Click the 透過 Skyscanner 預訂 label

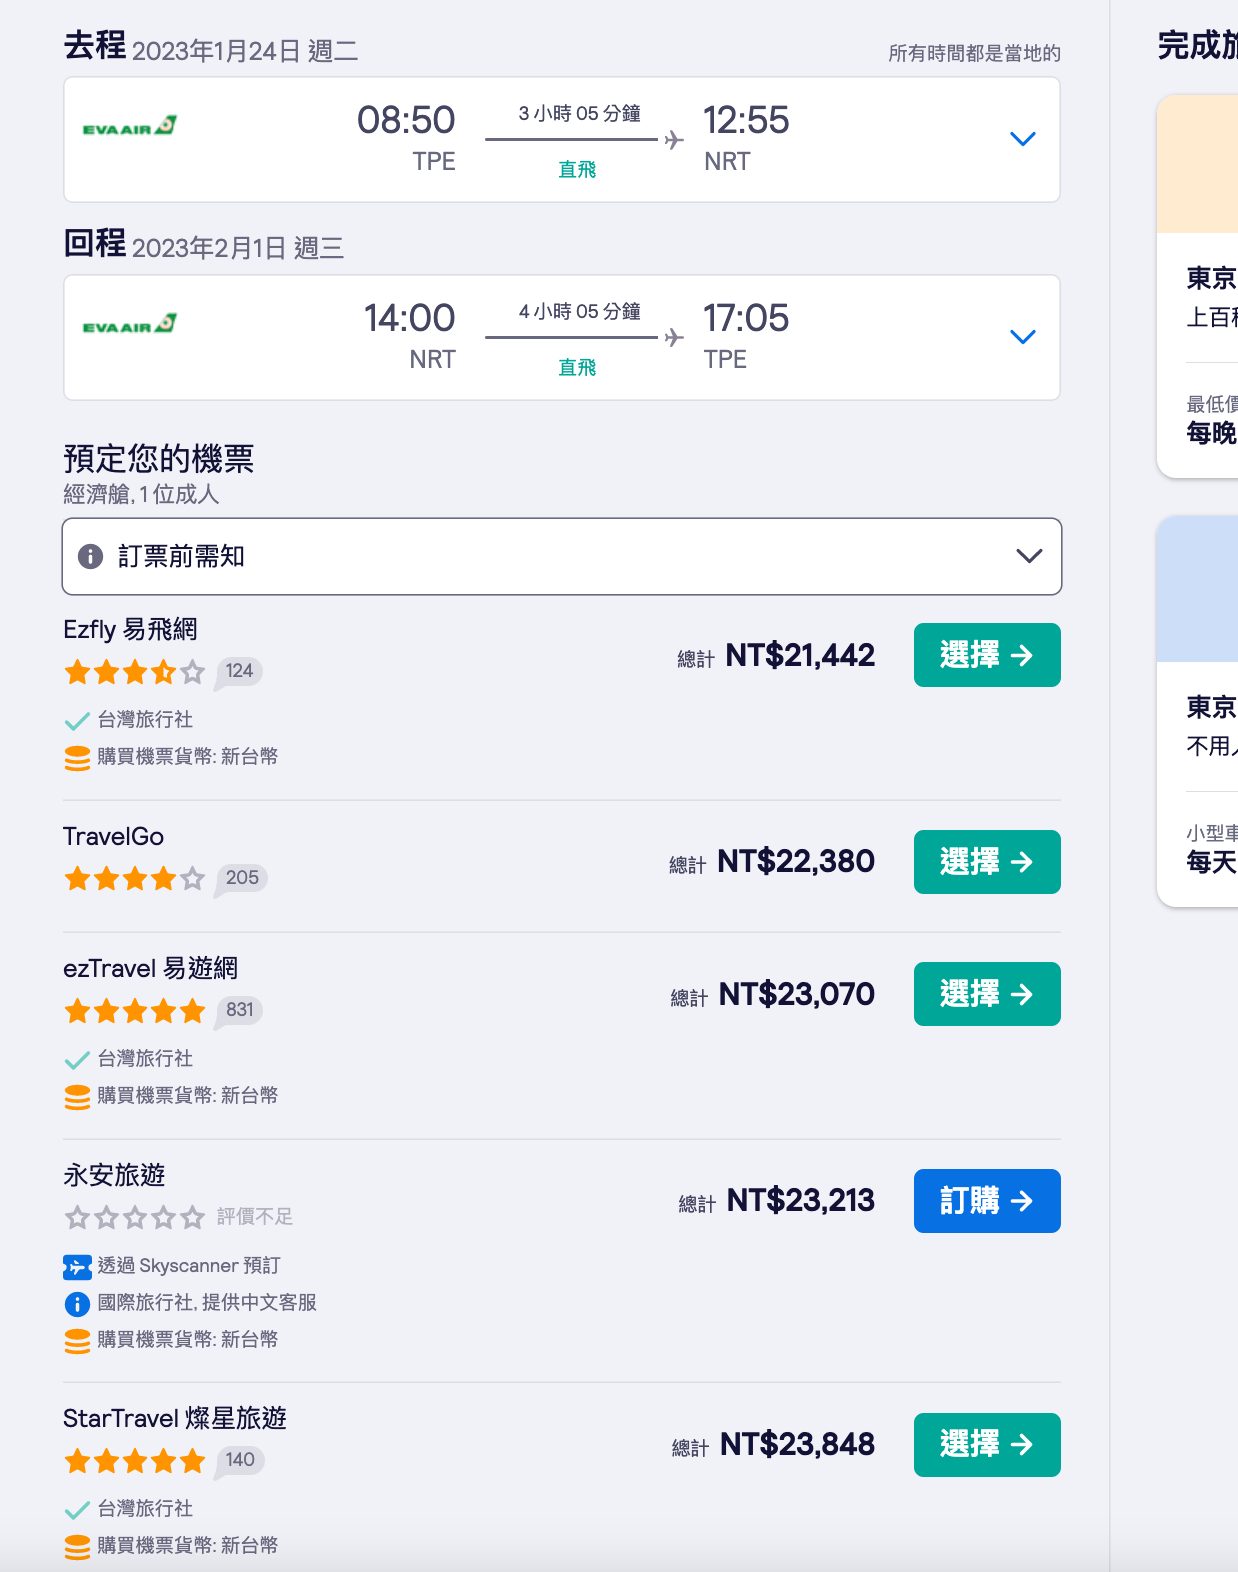pos(189,1266)
